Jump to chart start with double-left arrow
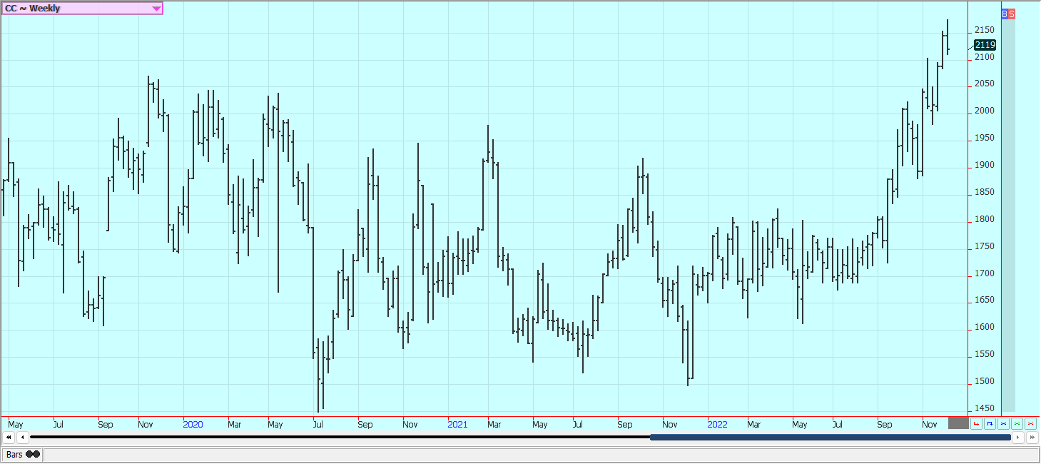This screenshot has width=1042, height=464. click(9, 437)
